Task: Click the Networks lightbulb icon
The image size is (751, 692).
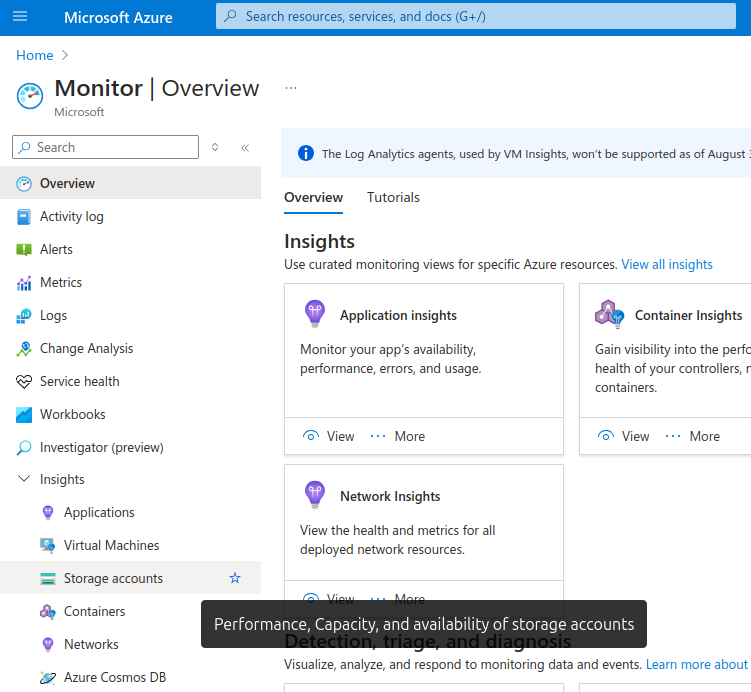Action: pos(48,645)
